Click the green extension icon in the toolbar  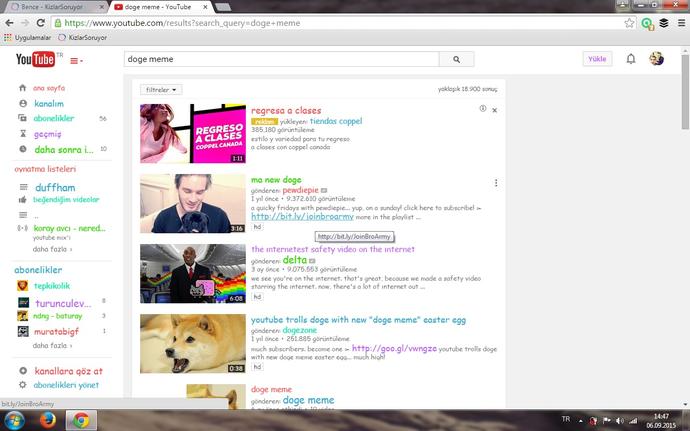click(647, 23)
